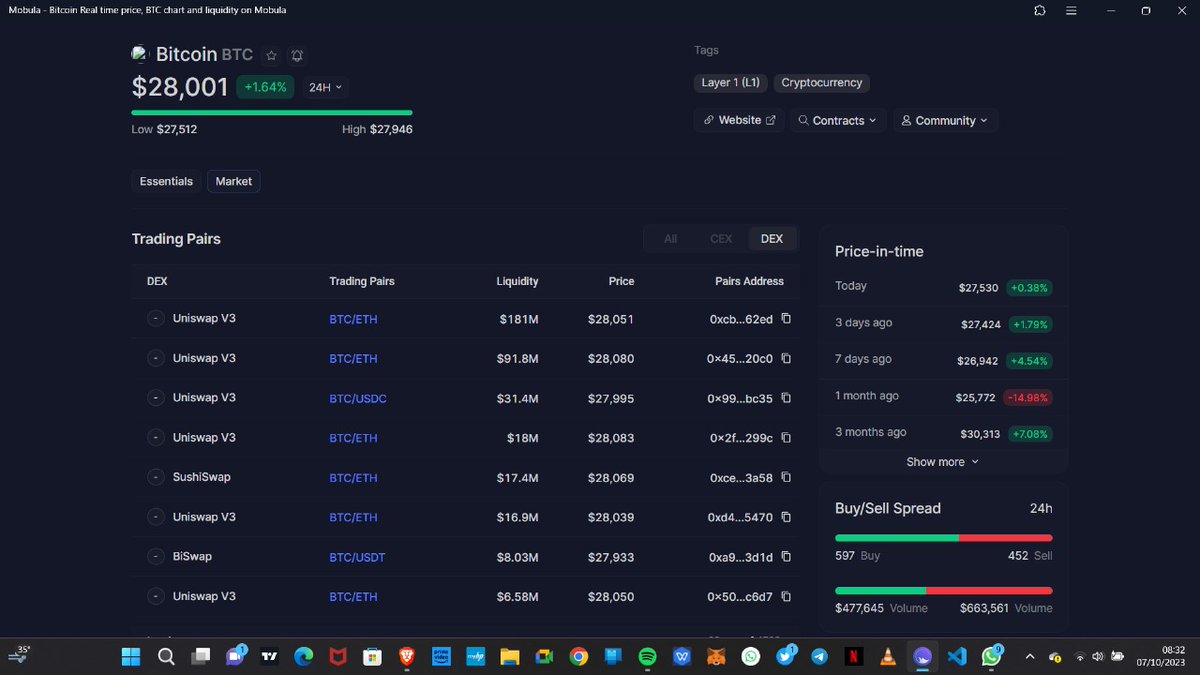Click the Pairs Address column header
The width and height of the screenshot is (1200, 675).
coord(749,281)
